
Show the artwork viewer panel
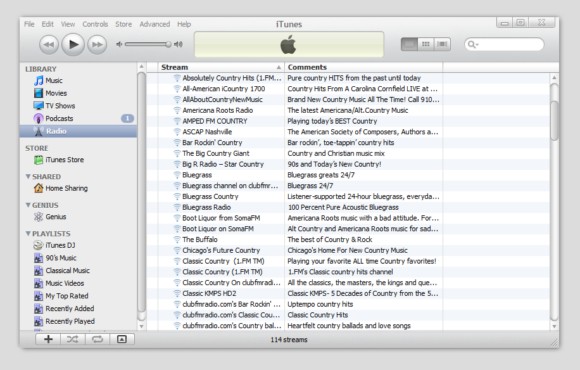click(x=122, y=339)
